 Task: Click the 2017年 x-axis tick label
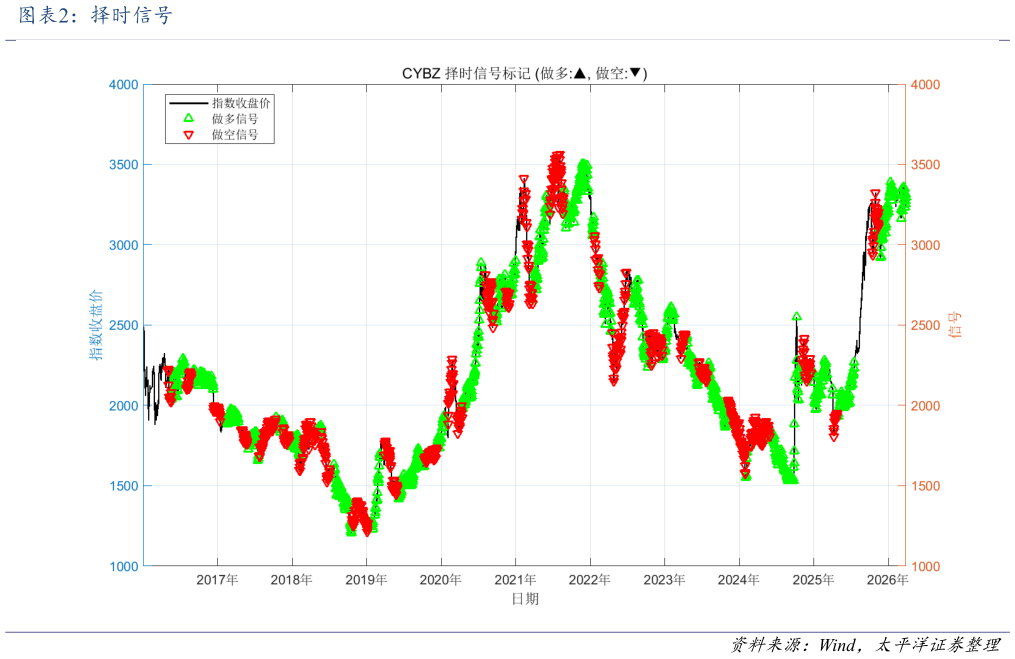click(217, 579)
